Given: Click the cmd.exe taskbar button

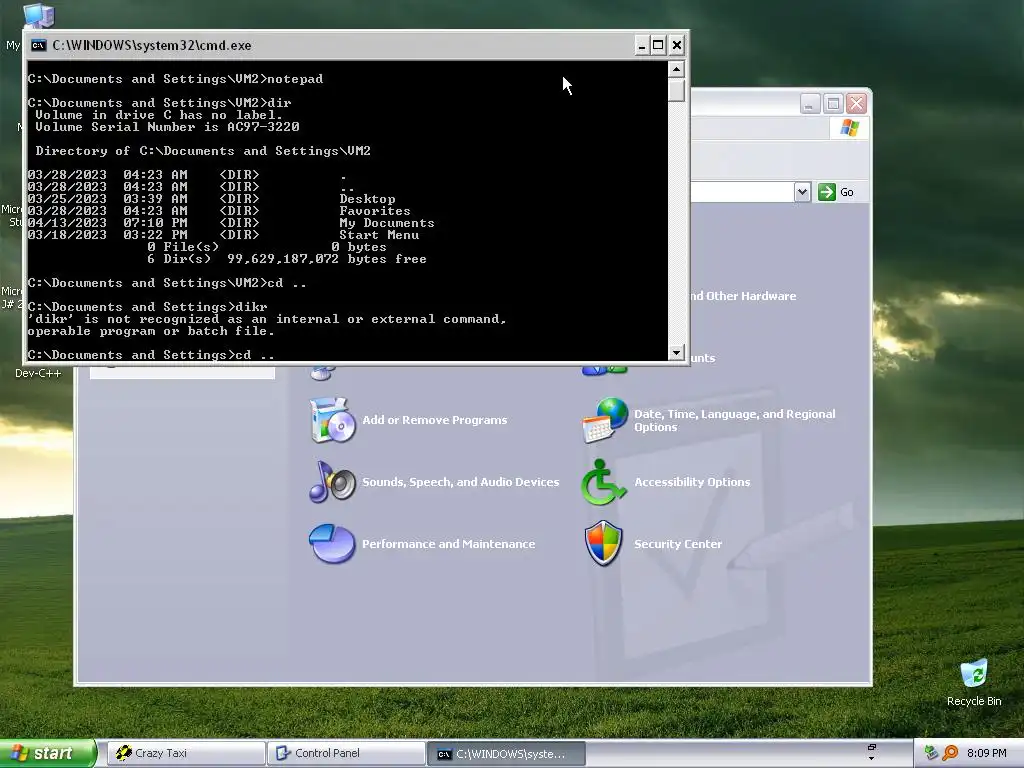Looking at the screenshot, I should (x=506, y=753).
